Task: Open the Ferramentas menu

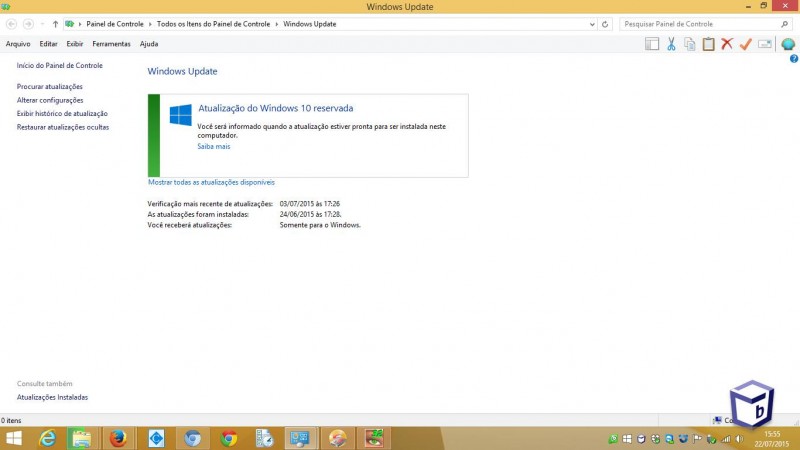Action: [x=111, y=44]
